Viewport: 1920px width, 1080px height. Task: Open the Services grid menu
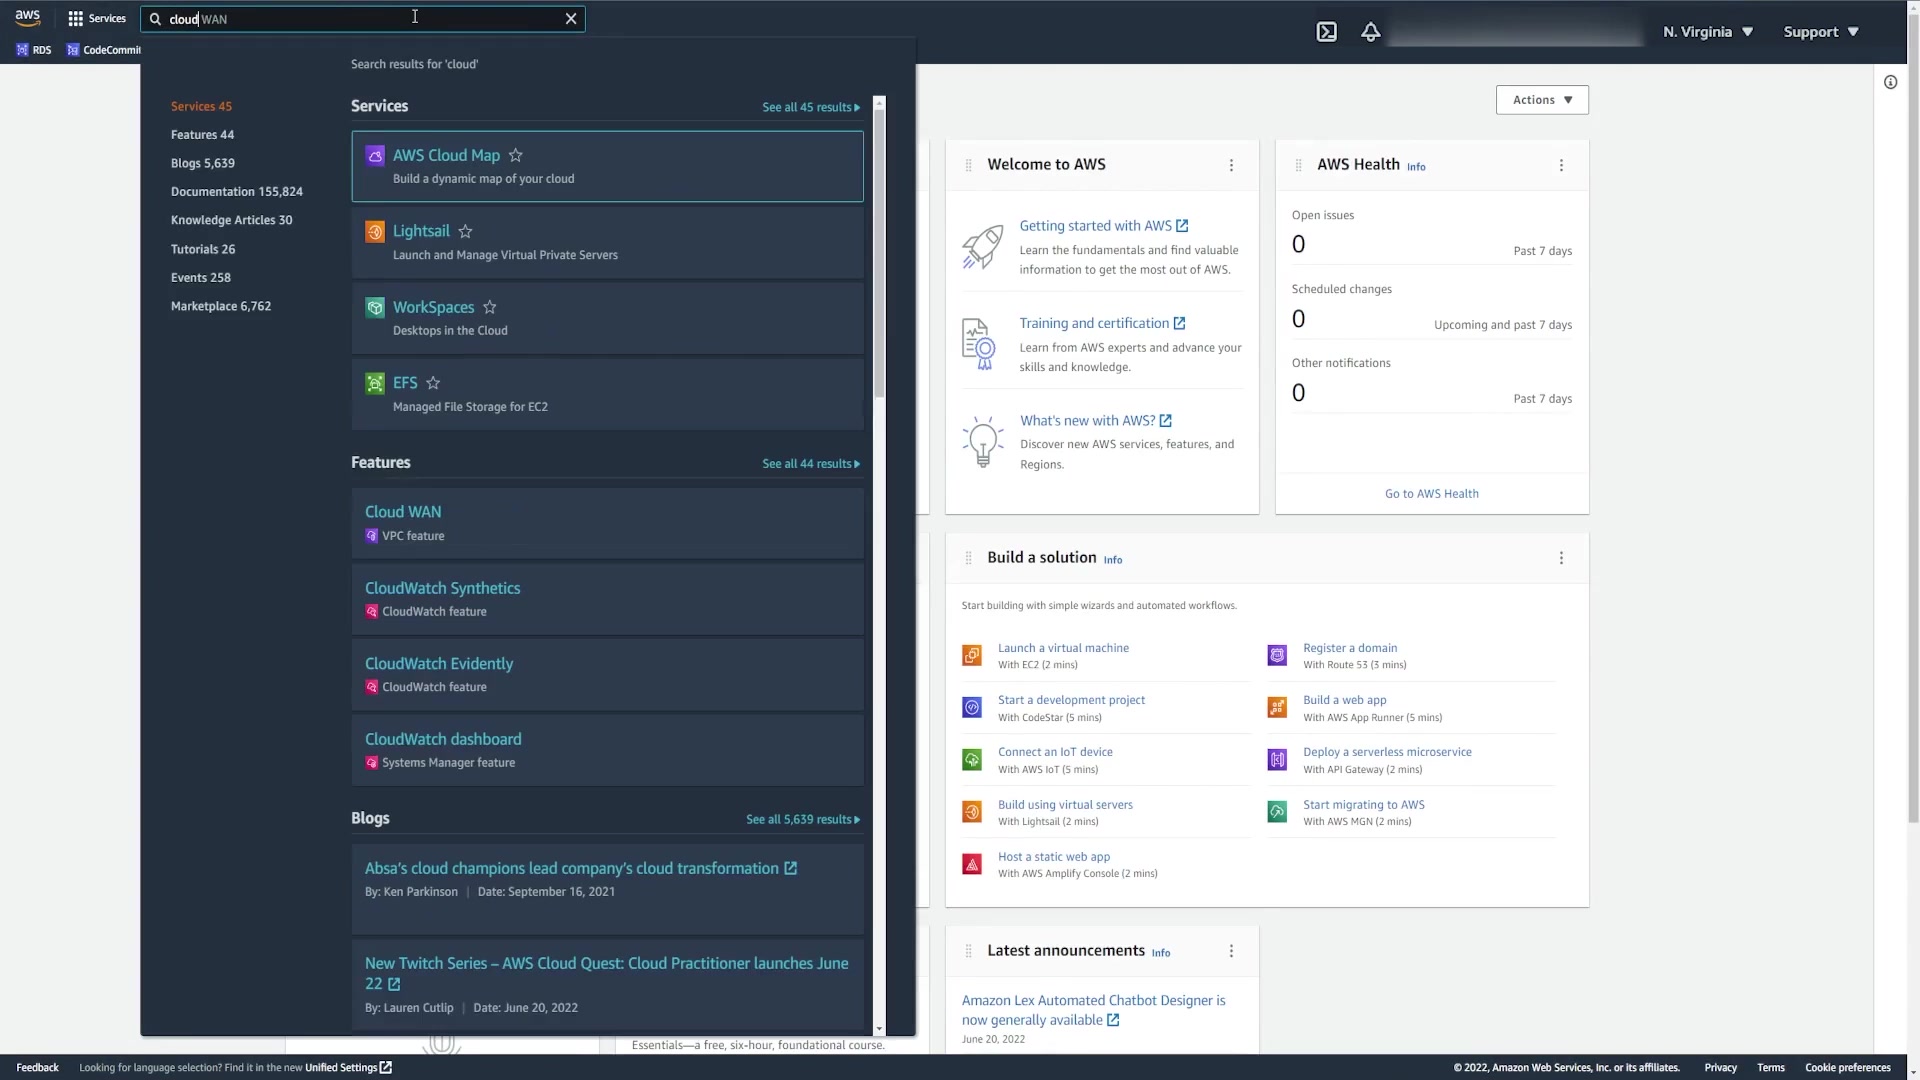point(96,18)
